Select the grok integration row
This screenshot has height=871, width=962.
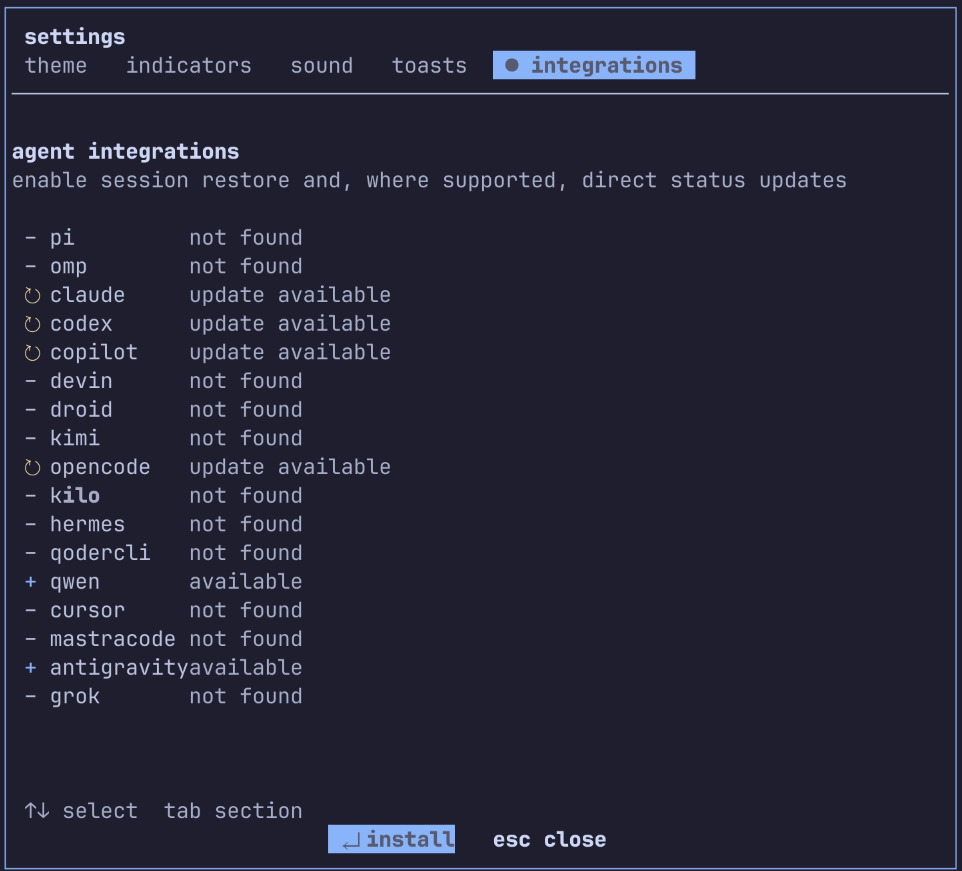tap(164, 696)
